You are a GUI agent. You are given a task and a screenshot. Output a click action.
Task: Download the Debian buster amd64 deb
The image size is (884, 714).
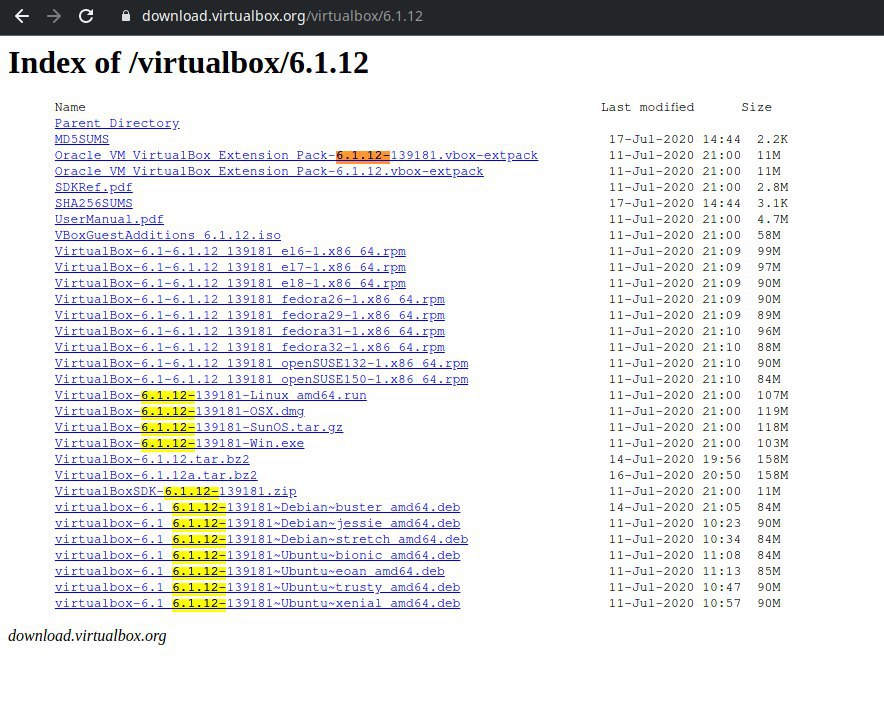(257, 507)
